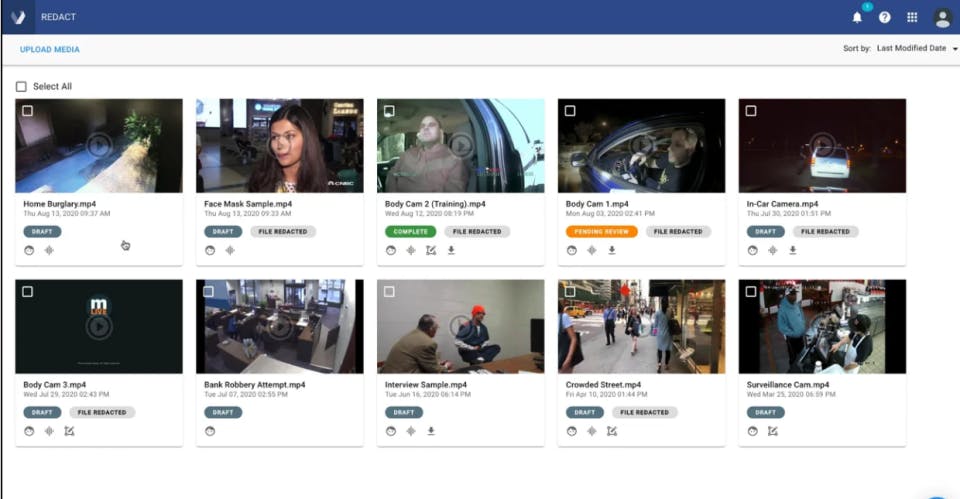
Task: Click edit icon under Surveillance Cam.mp4
Action: click(x=773, y=431)
